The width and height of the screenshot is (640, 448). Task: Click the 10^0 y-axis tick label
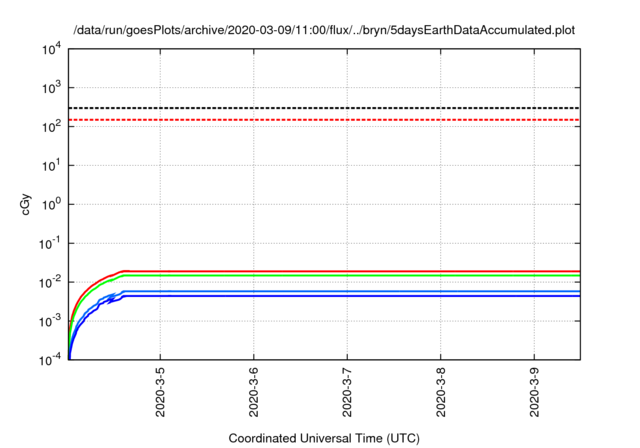[51, 204]
